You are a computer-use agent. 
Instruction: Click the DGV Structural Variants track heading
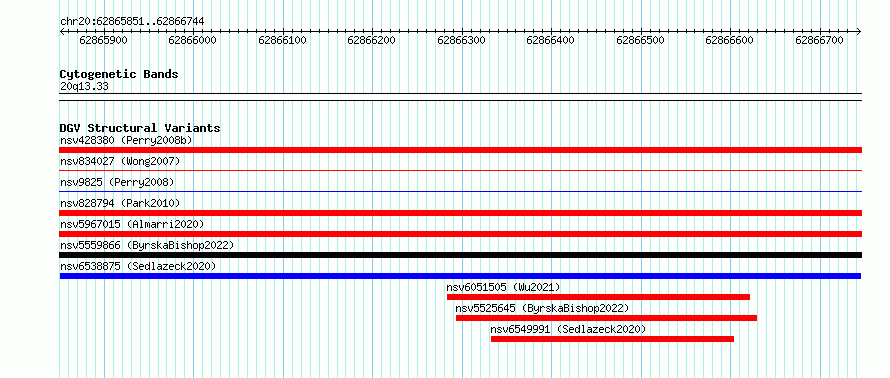click(140, 128)
